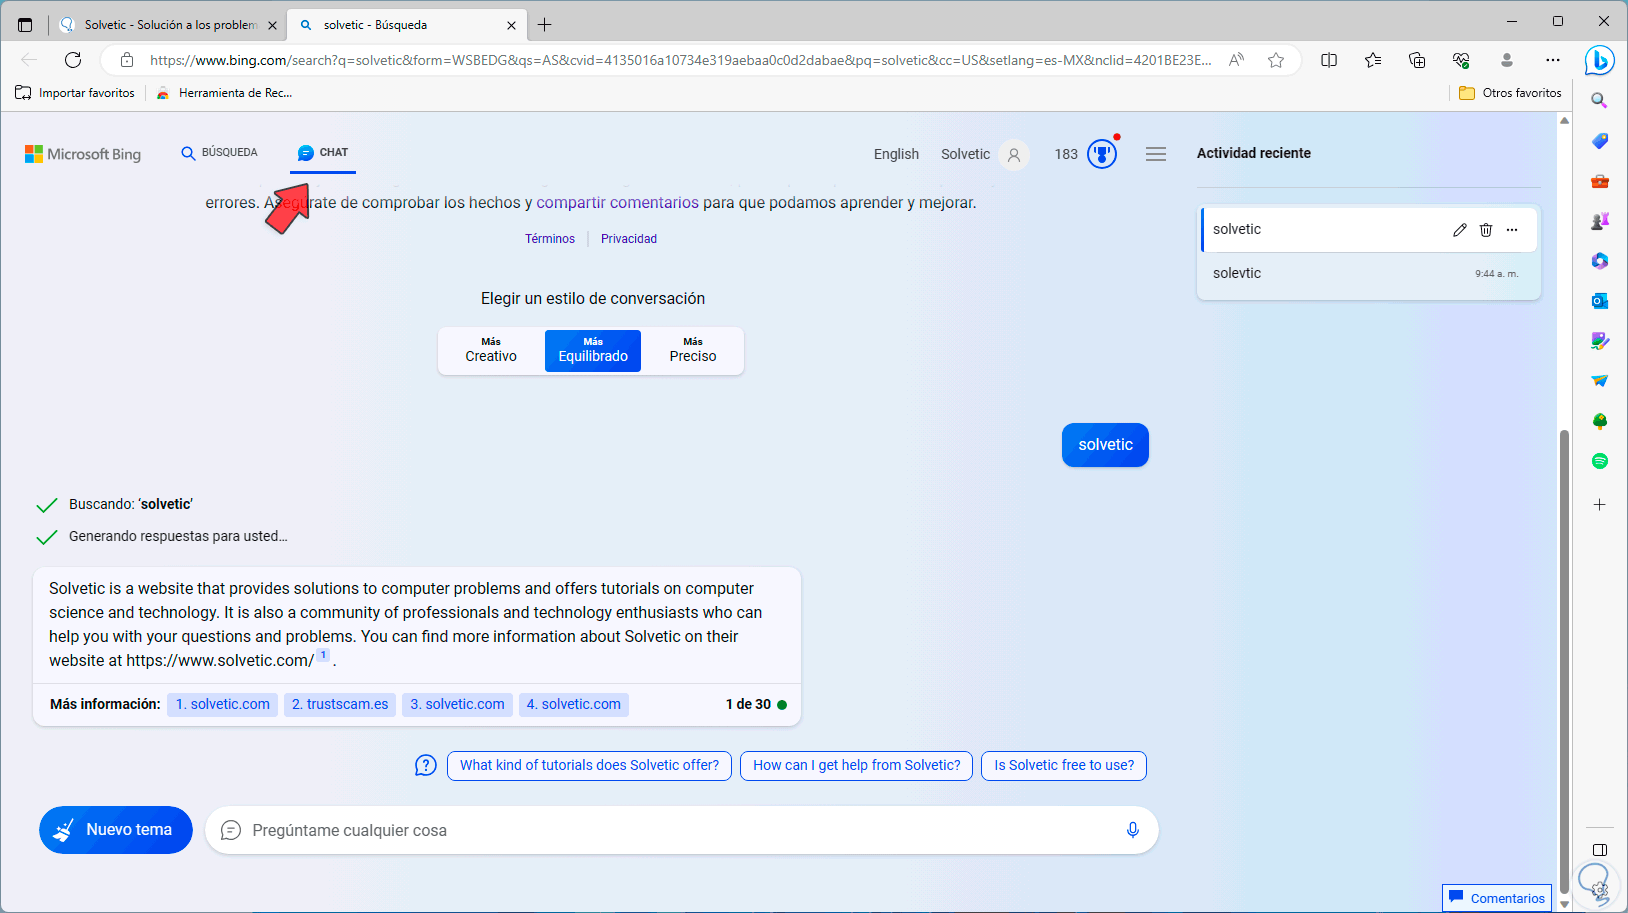Click the address bar URL

coord(680,60)
